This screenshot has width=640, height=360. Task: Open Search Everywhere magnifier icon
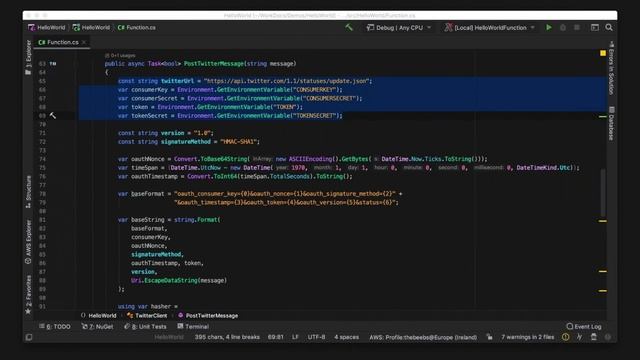point(609,27)
